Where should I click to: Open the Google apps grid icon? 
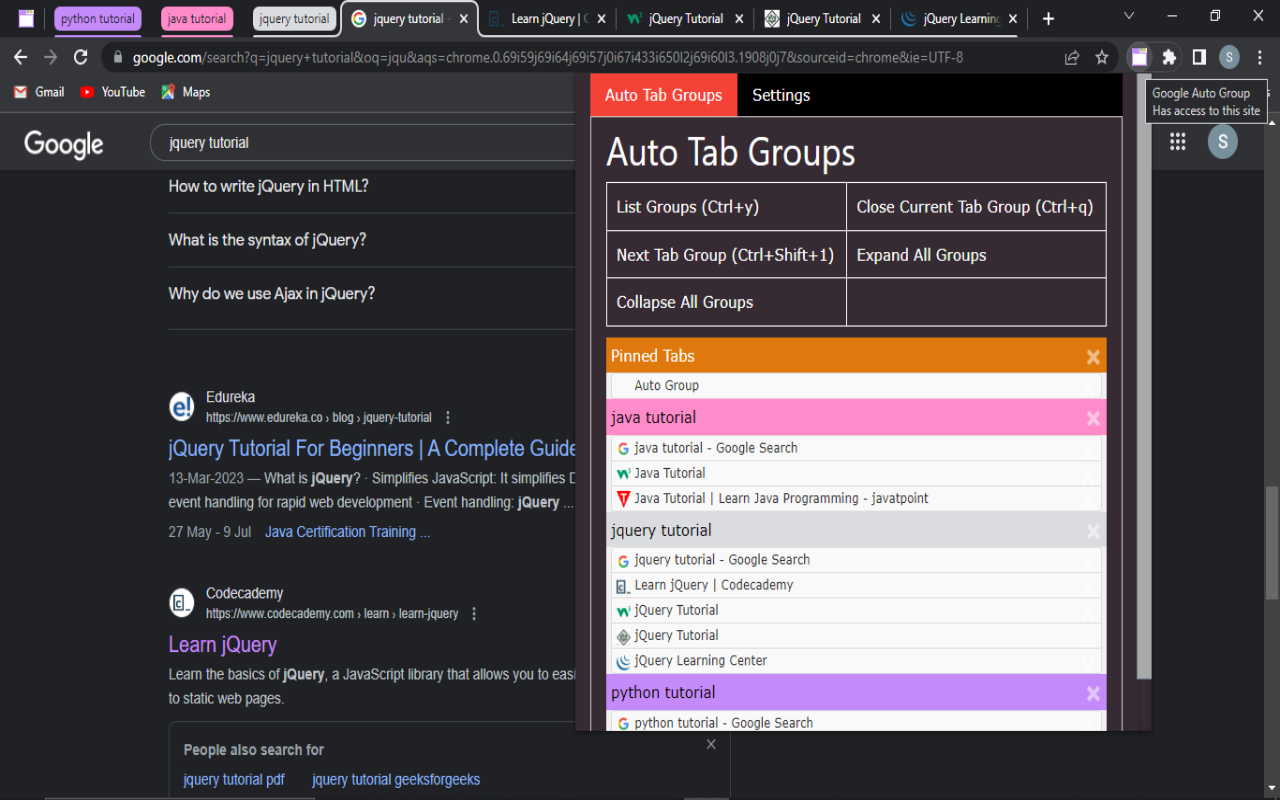pyautogui.click(x=1178, y=141)
